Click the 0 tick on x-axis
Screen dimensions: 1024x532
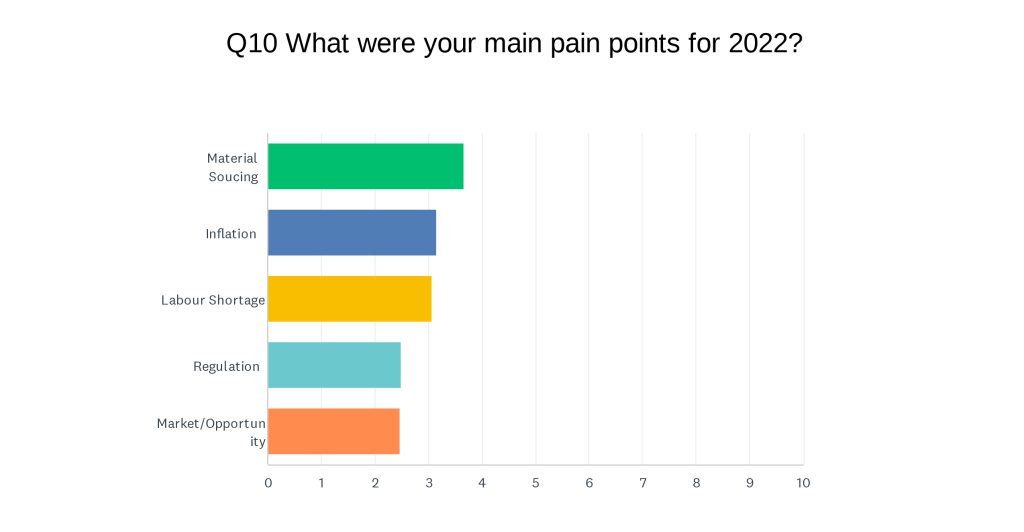(x=268, y=483)
